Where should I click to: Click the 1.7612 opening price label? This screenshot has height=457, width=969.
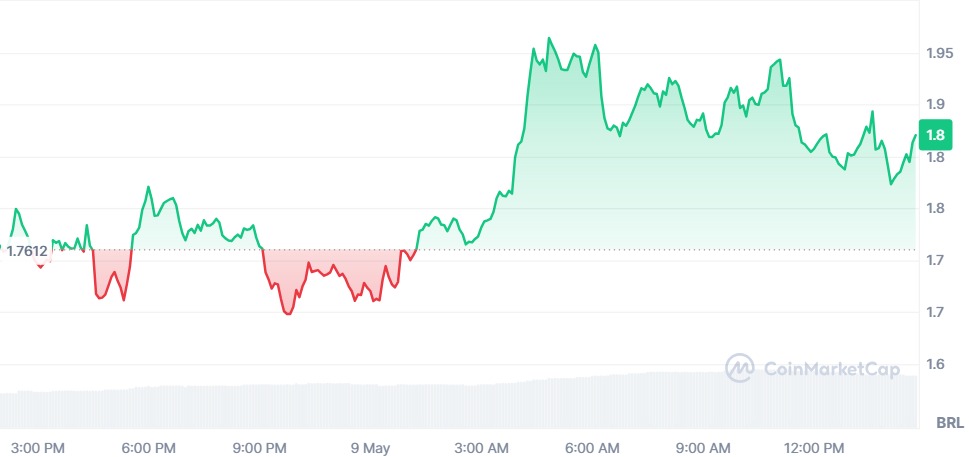pos(27,251)
